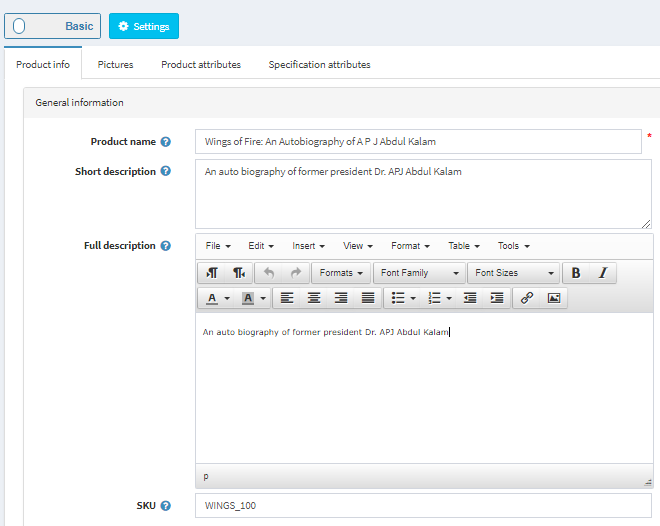Viewport: 660px width, 526px height.
Task: Insert a bulleted list
Action: pyautogui.click(x=398, y=298)
